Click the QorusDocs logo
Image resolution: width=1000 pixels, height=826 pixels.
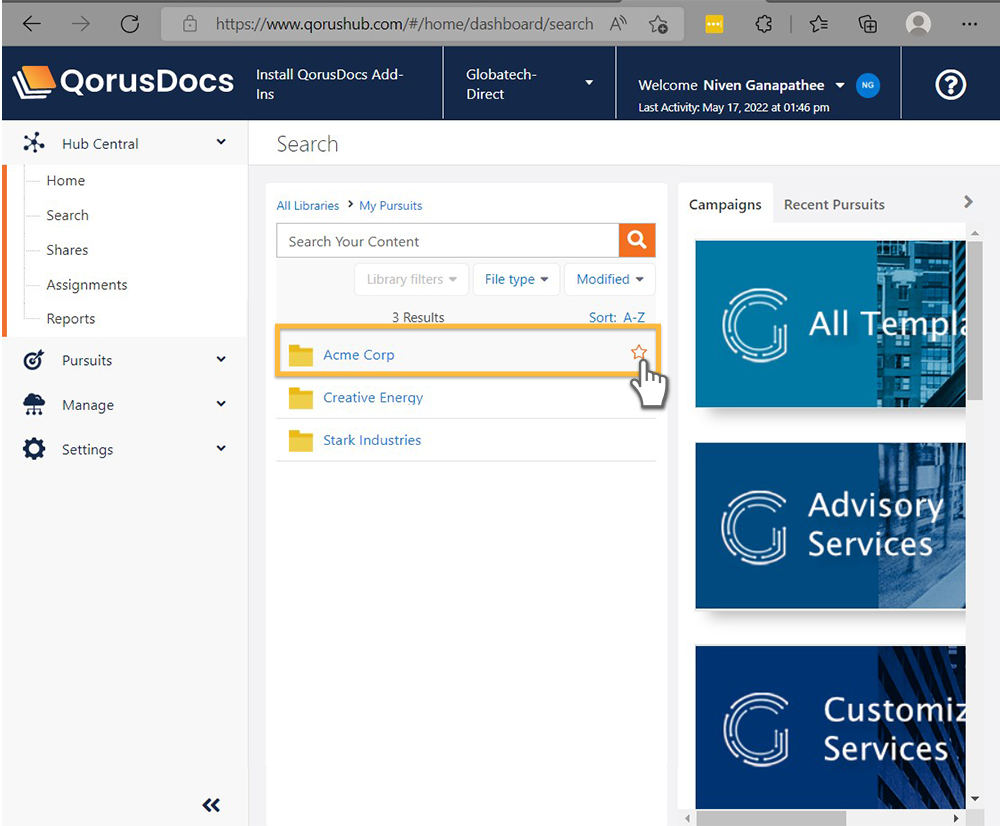[x=123, y=82]
